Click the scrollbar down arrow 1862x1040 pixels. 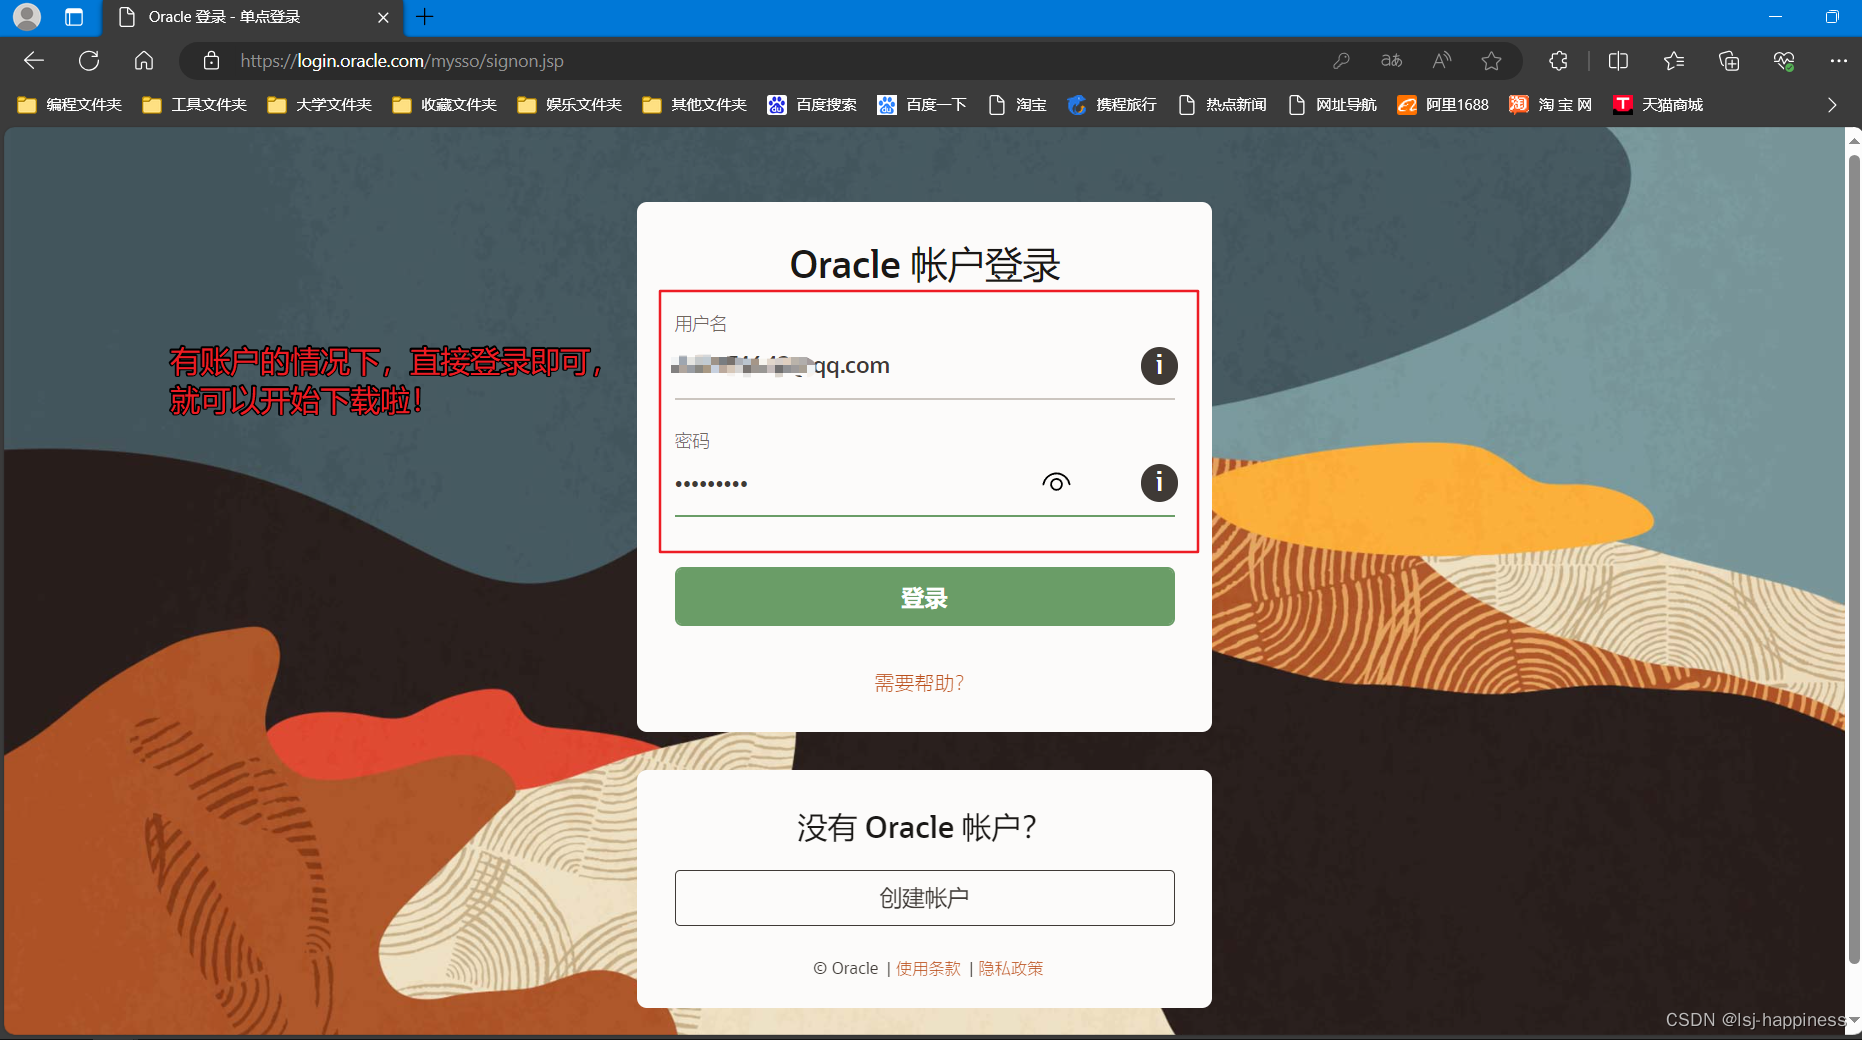click(1854, 1020)
